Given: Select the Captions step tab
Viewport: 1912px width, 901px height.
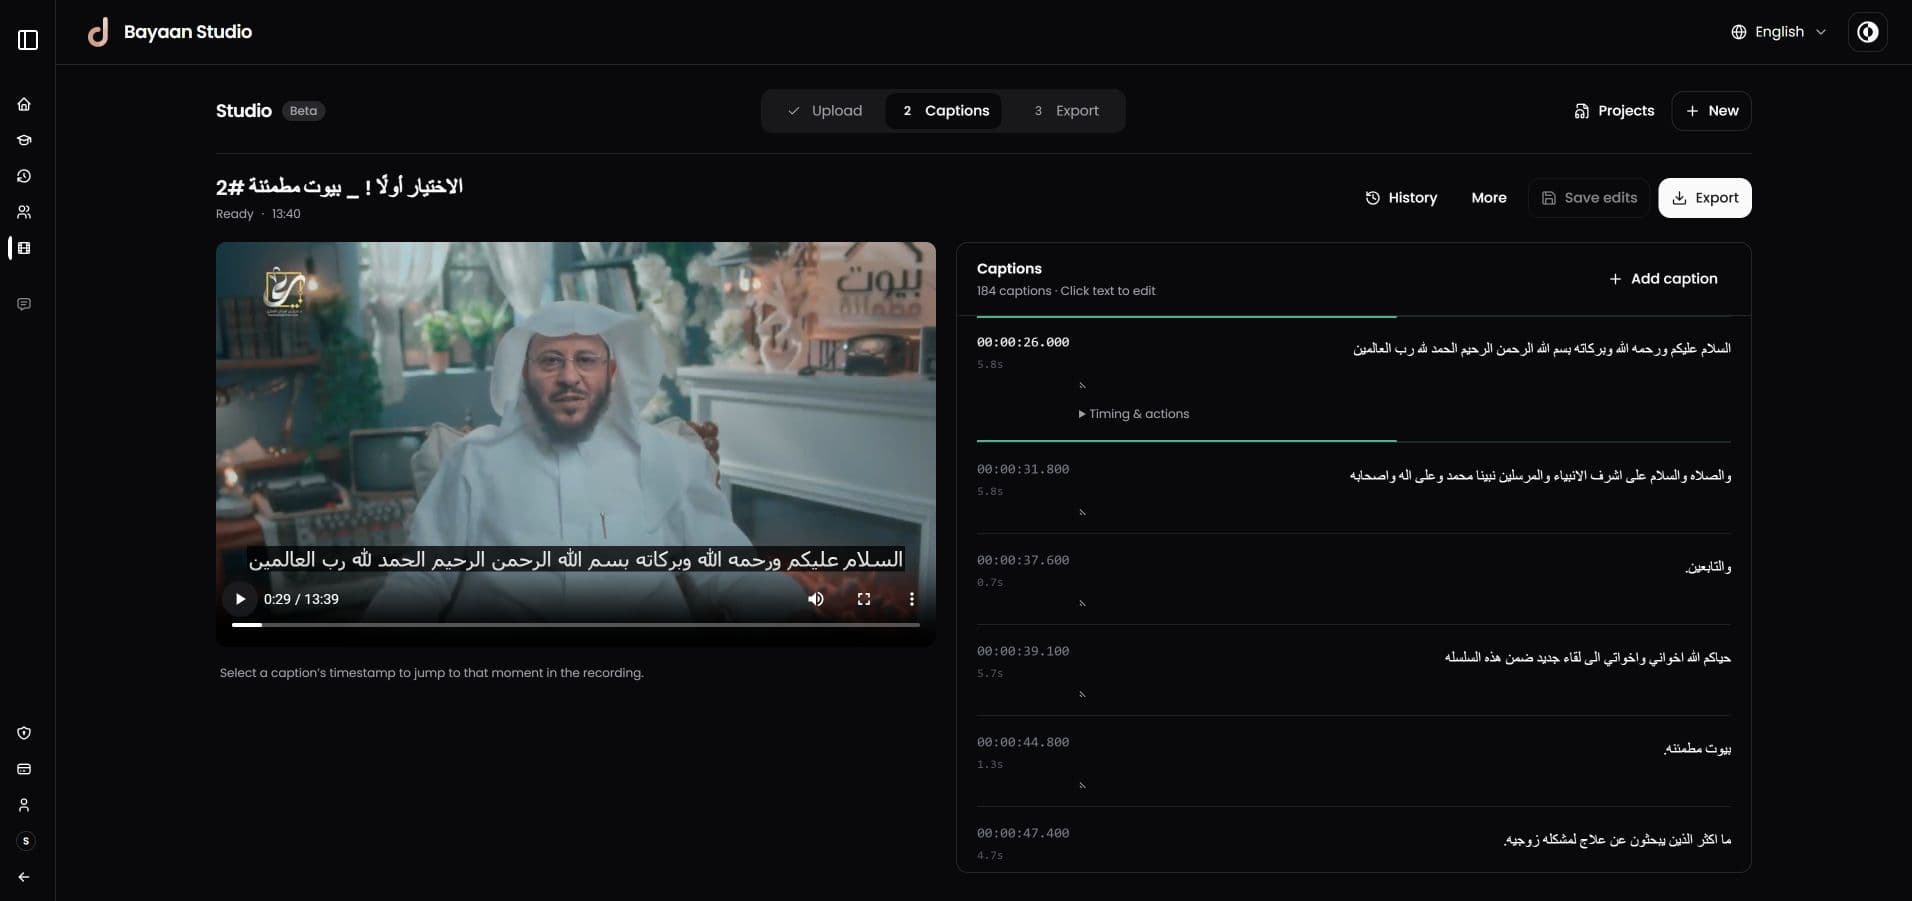Looking at the screenshot, I should (x=945, y=111).
